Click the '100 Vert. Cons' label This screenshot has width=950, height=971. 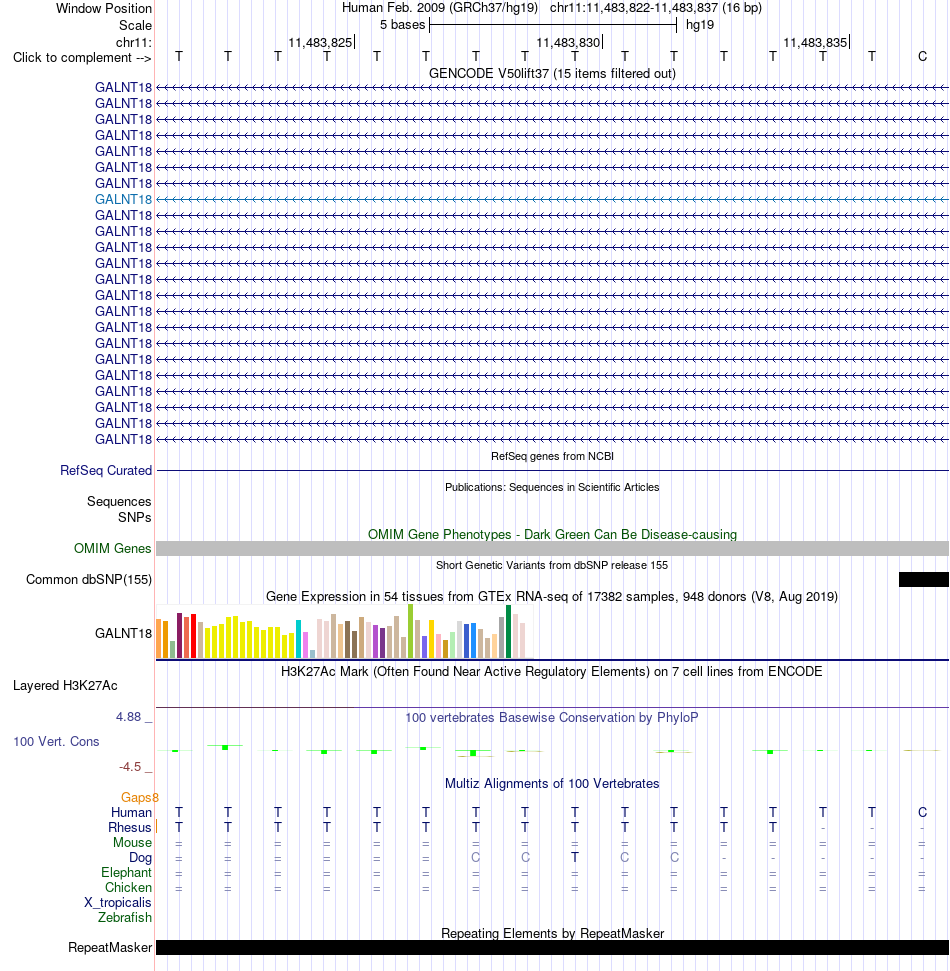click(x=56, y=742)
